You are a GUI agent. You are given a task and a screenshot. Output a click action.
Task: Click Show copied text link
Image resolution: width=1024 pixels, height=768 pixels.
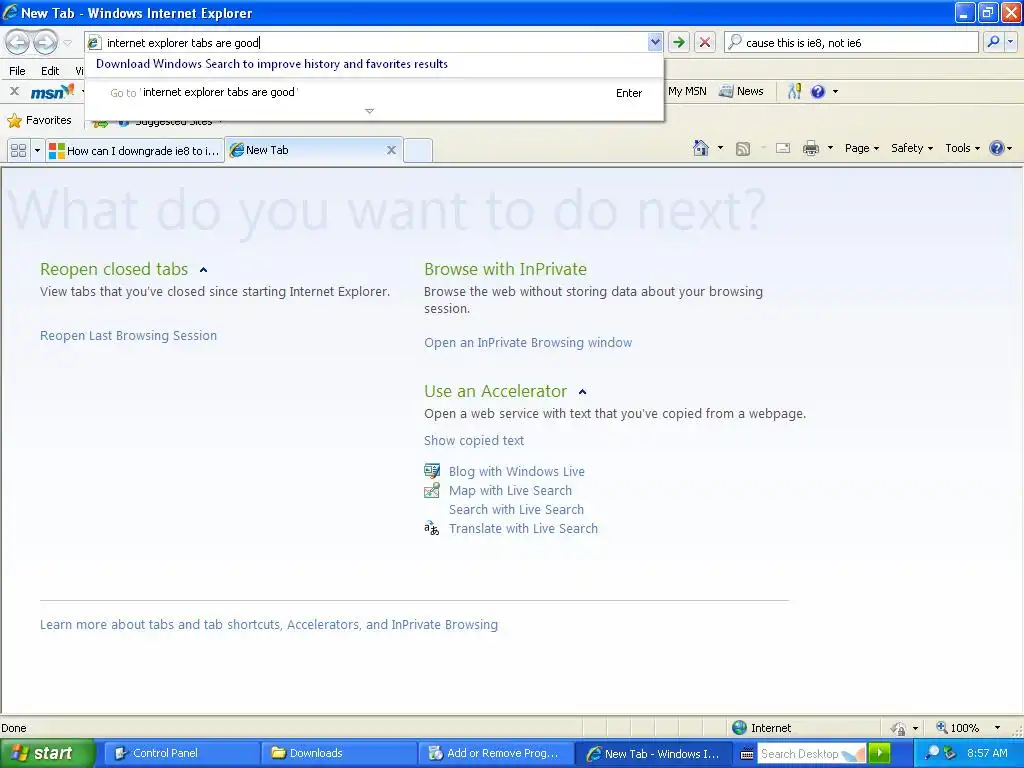coord(473,441)
